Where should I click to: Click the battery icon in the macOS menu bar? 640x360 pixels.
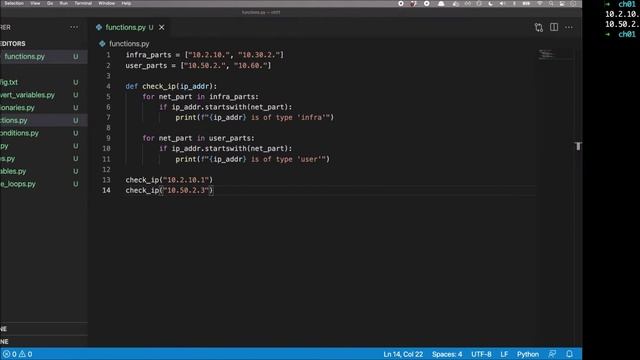pos(526,3)
